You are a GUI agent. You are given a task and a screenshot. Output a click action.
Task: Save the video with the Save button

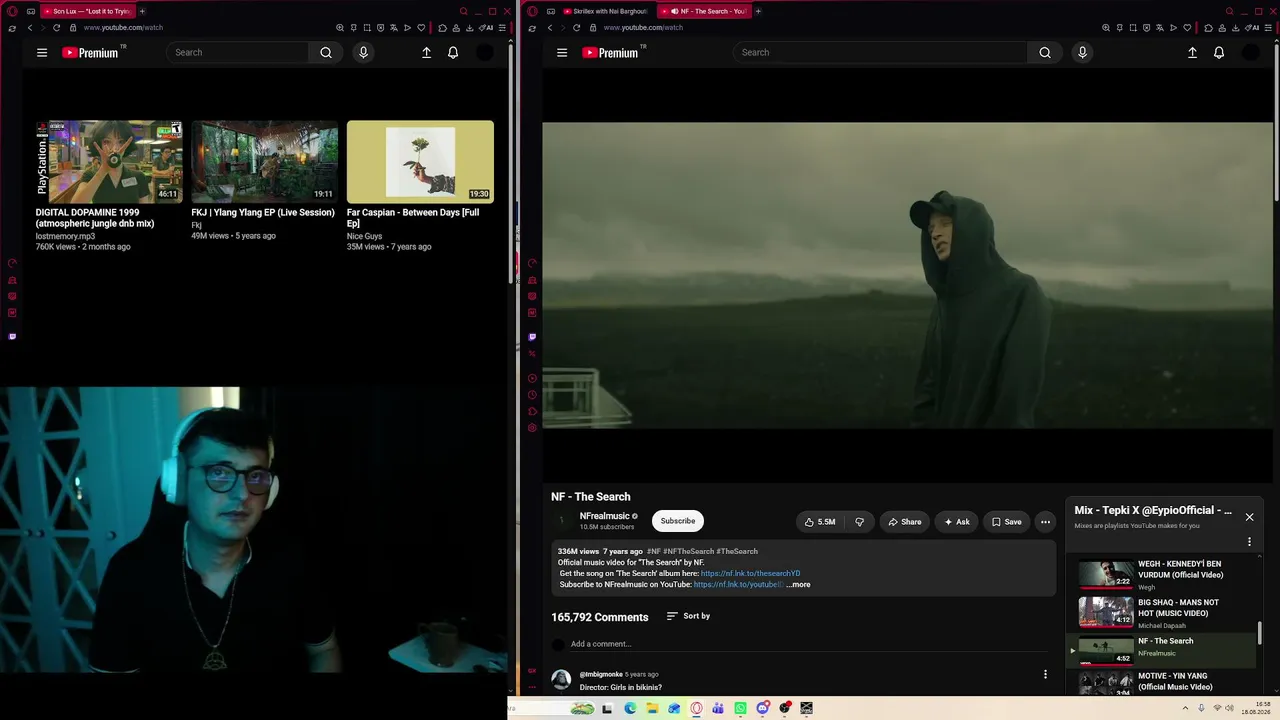pos(1006,521)
